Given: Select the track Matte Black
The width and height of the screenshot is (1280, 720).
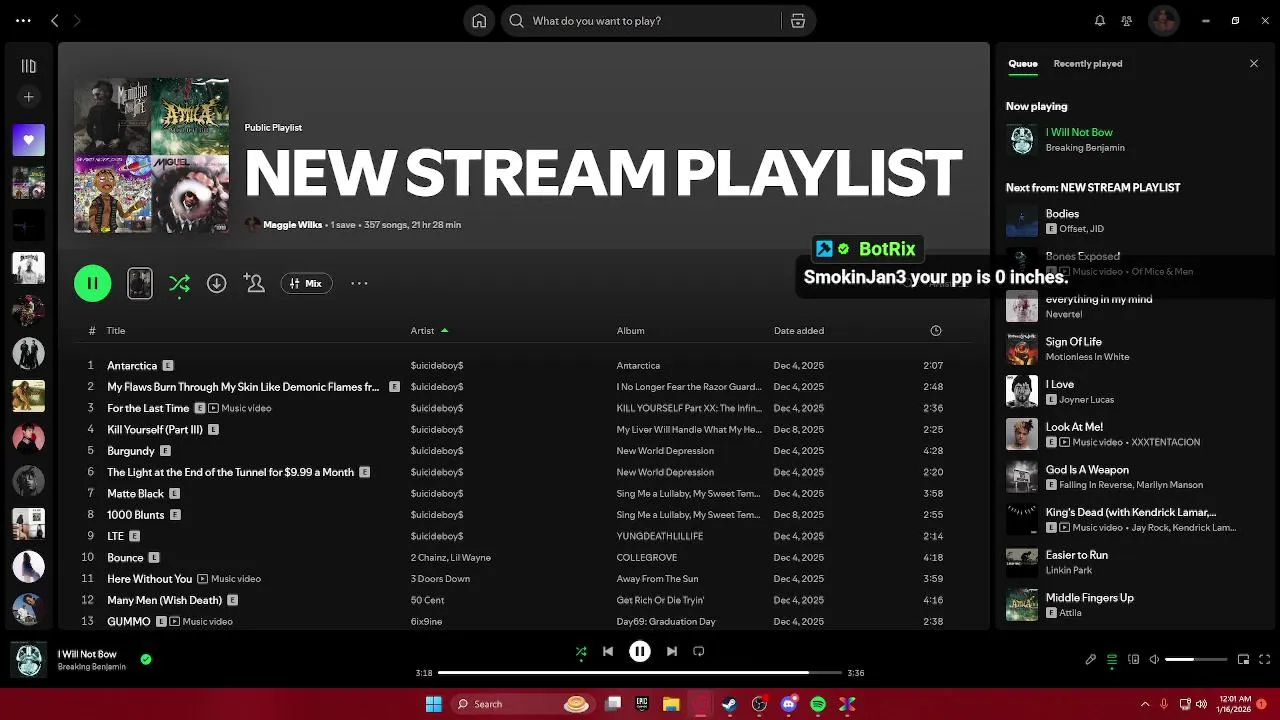Looking at the screenshot, I should click(x=135, y=493).
